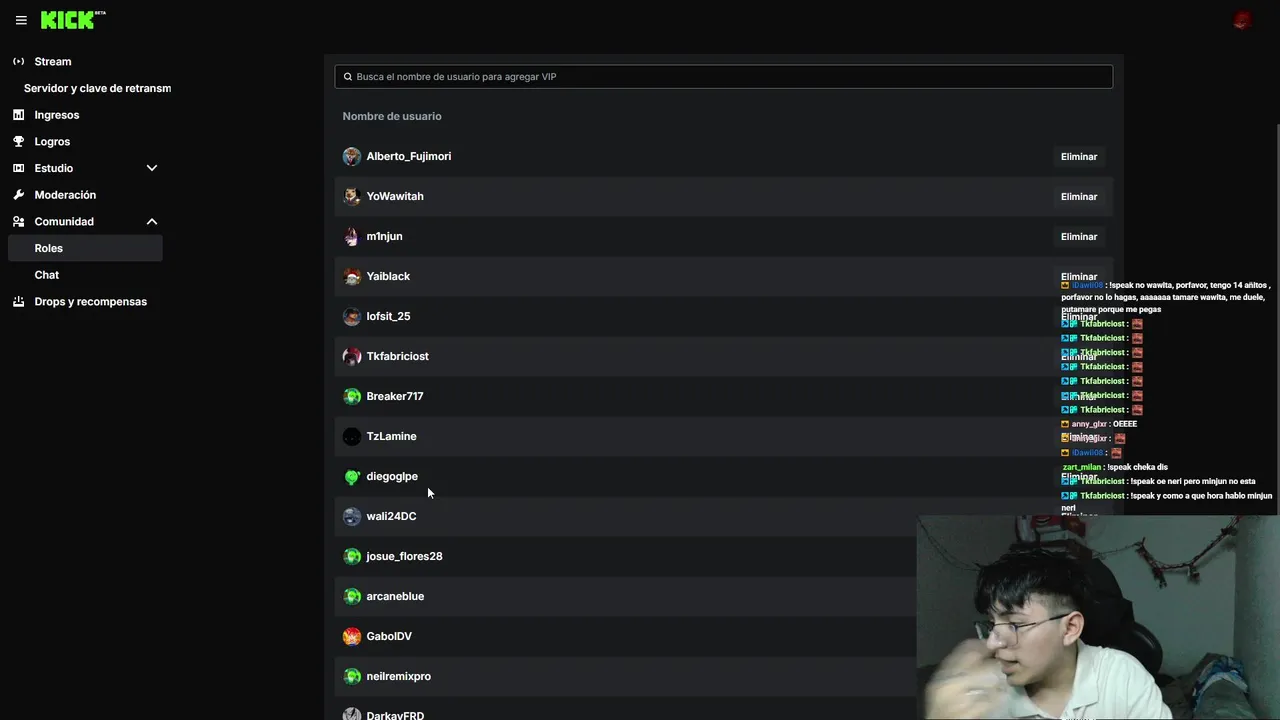Click the GaboIDV user avatar
This screenshot has height=720, width=1280.
(352, 637)
